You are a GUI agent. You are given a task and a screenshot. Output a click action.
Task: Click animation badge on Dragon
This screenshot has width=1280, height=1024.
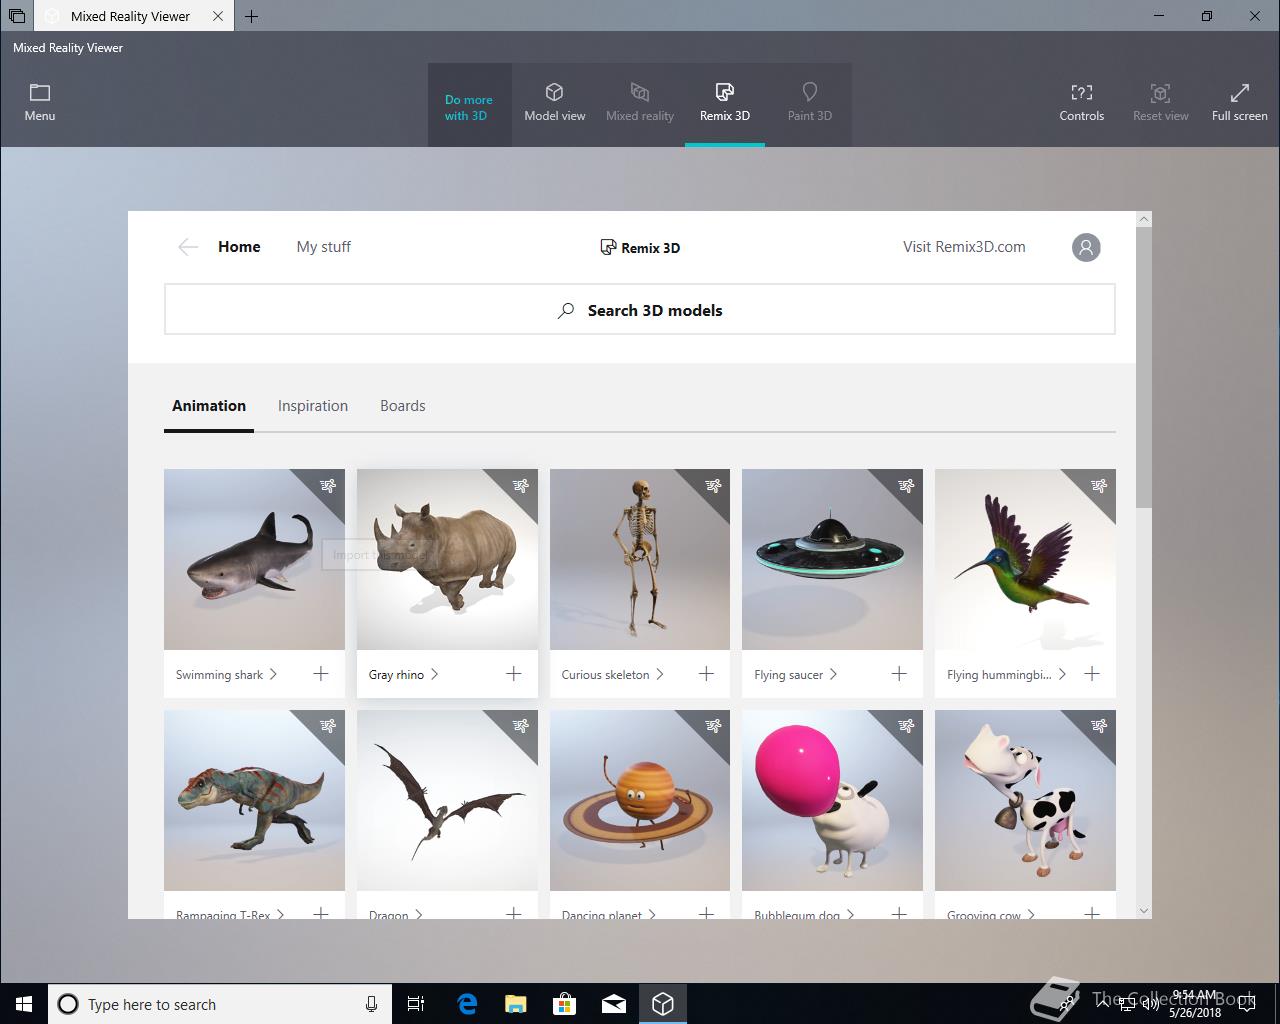point(521,727)
